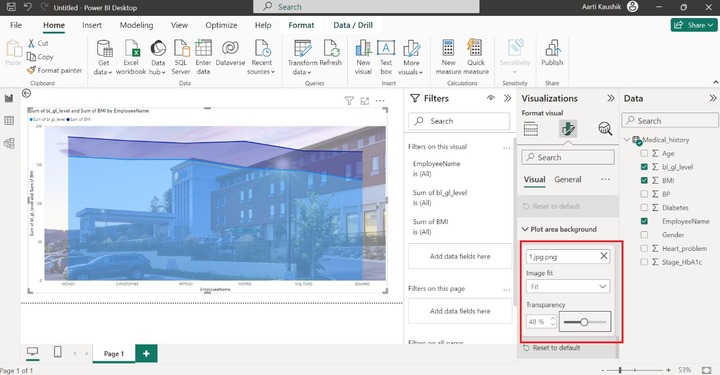Screen dimensions: 720x375
Task: Insert a Text box
Action: click(386, 57)
